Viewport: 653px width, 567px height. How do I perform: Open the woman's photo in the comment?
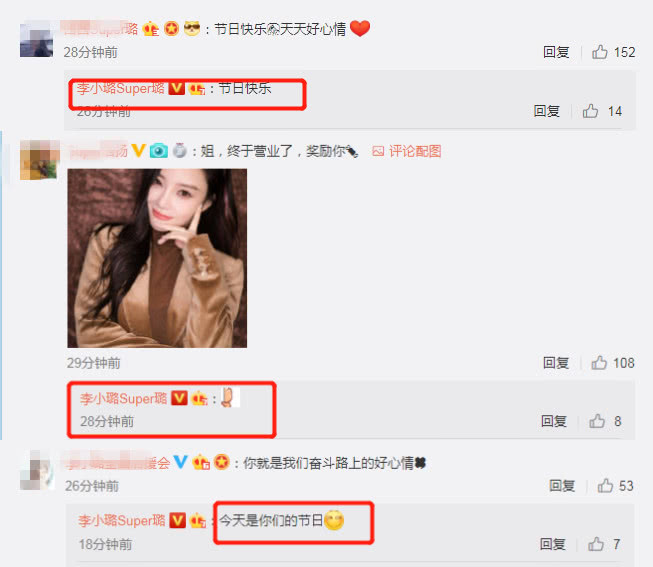(157, 258)
